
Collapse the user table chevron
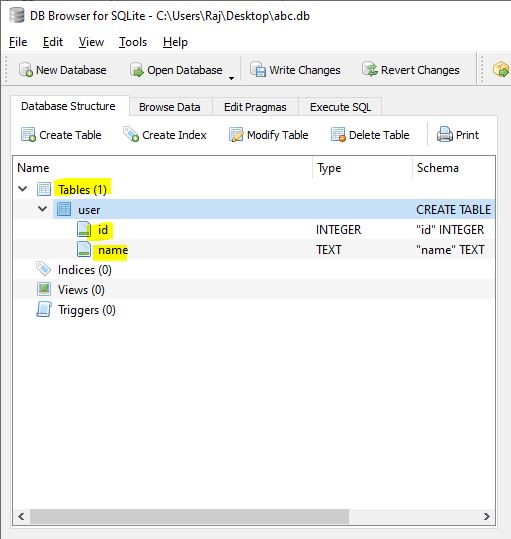coord(43,208)
